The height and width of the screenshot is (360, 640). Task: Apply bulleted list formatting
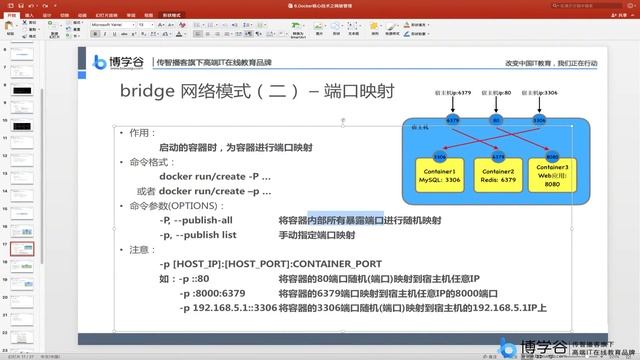coord(198,25)
